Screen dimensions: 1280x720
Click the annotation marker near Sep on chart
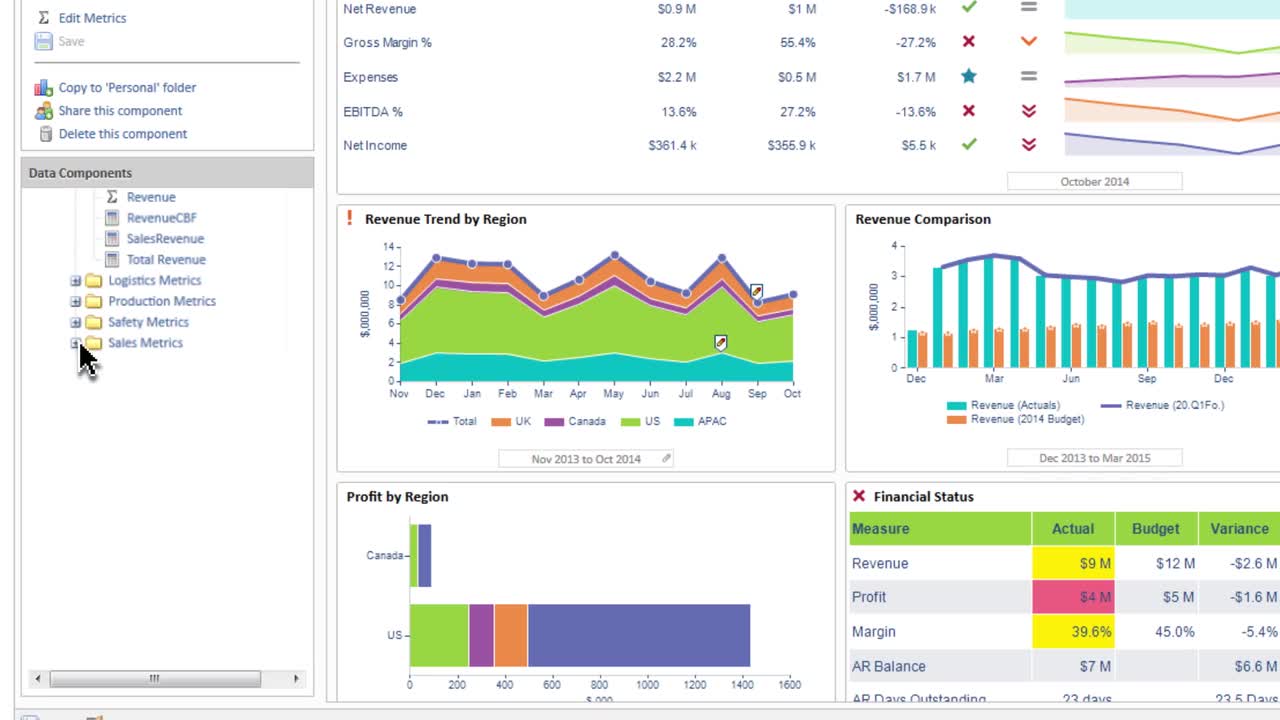[756, 292]
